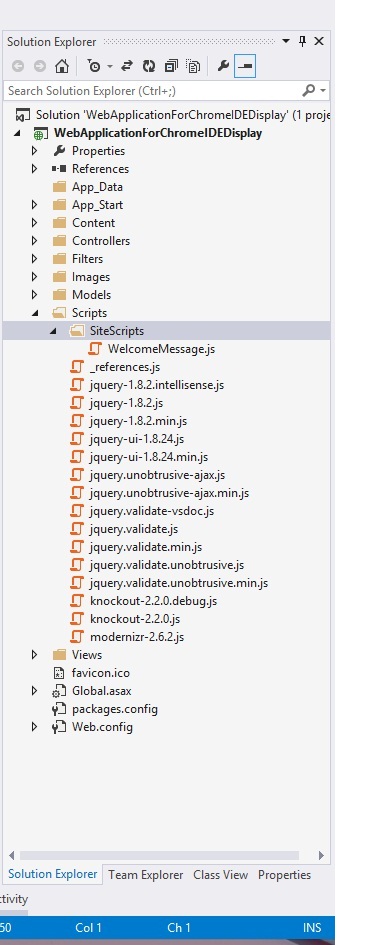Expand the Filters folder
This screenshot has width=381, height=945.
34,259
